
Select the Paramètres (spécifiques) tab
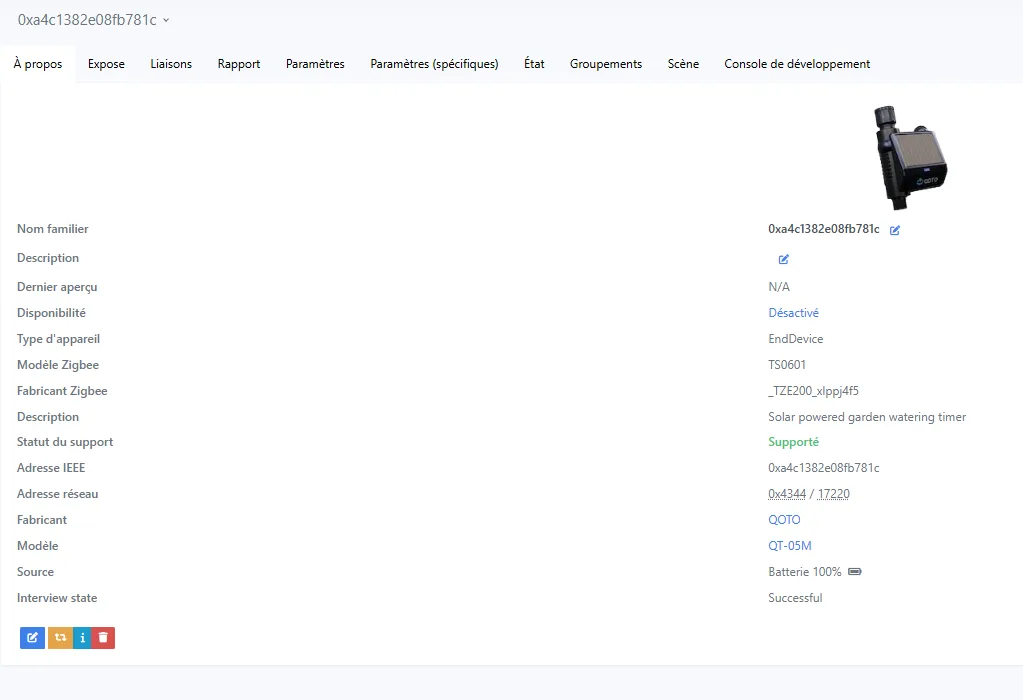tap(434, 64)
